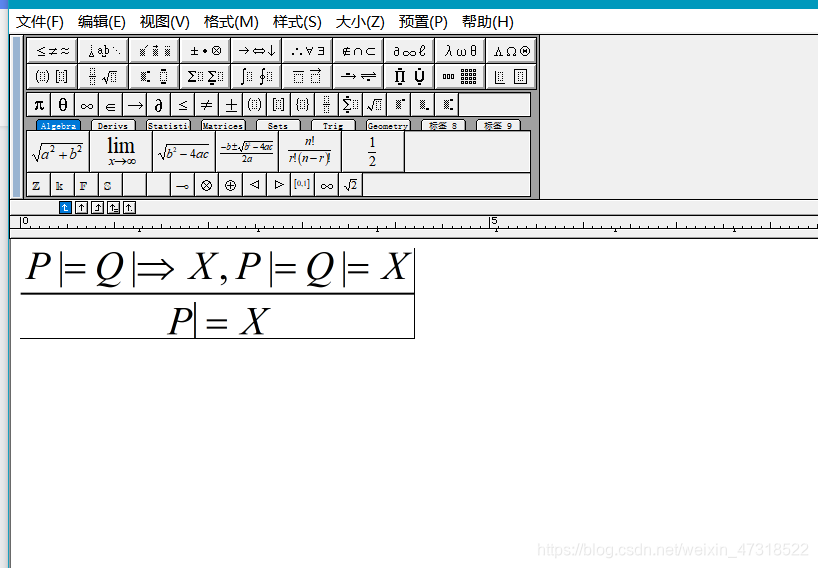This screenshot has width=818, height=568.
Task: Open the logical symbols palette
Action: pos(307,51)
